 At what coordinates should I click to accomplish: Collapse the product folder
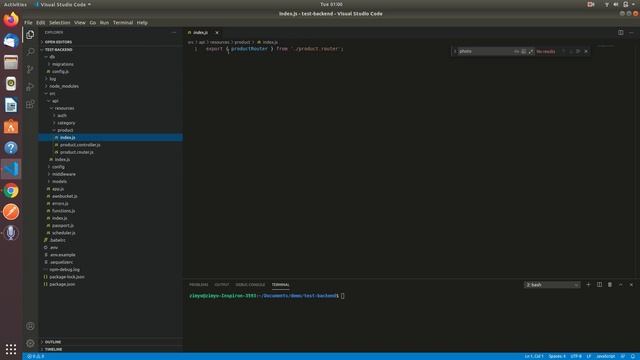(x=65, y=130)
